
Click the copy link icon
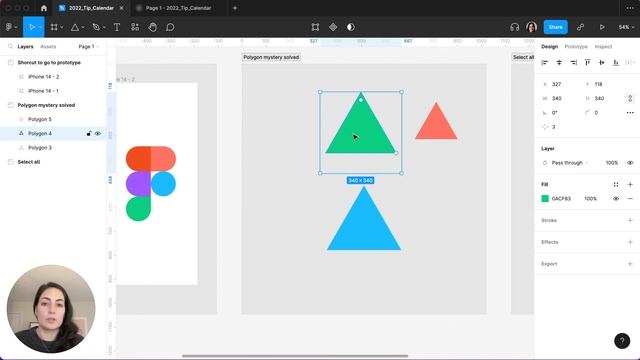(580, 27)
